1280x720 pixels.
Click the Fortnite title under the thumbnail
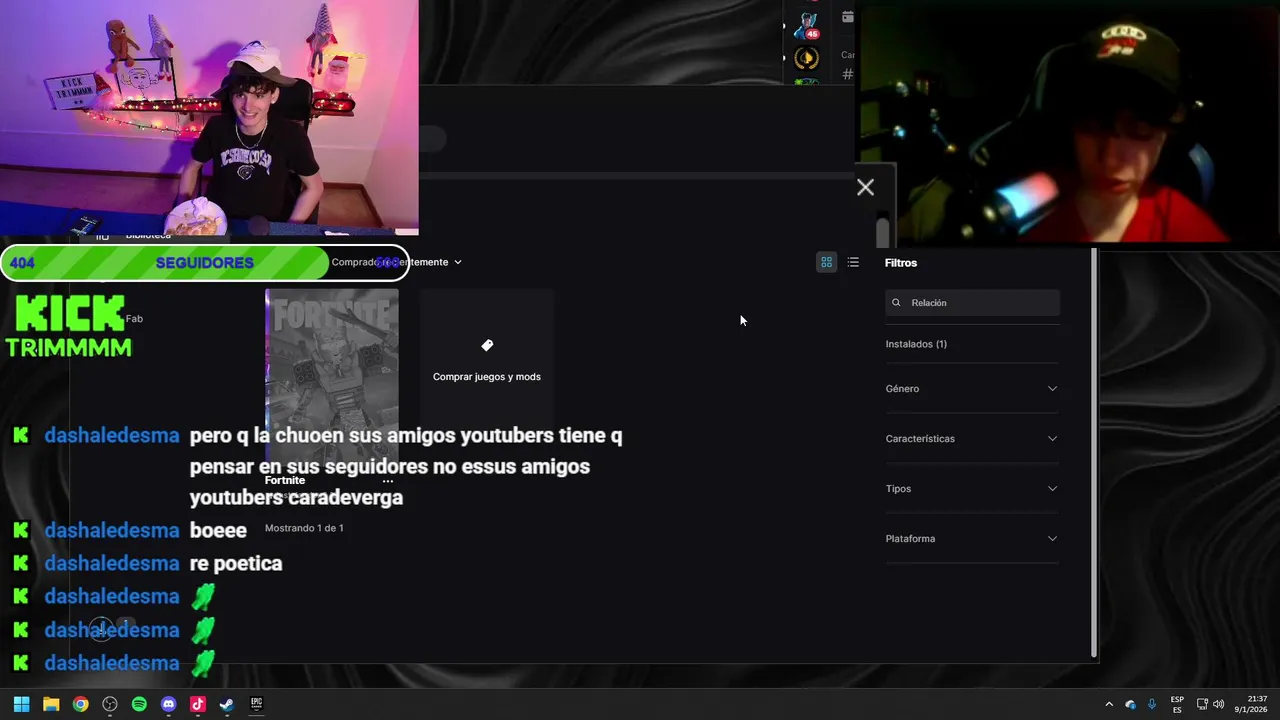click(x=285, y=480)
